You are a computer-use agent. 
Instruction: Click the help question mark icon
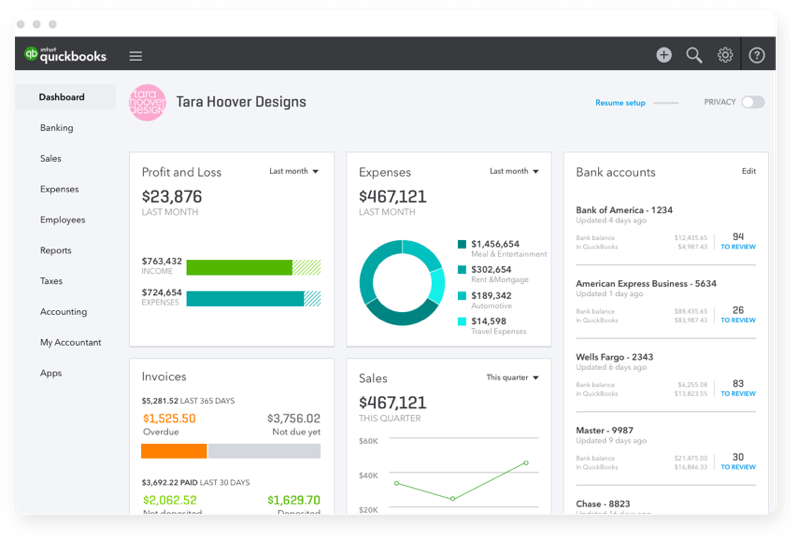click(x=757, y=55)
